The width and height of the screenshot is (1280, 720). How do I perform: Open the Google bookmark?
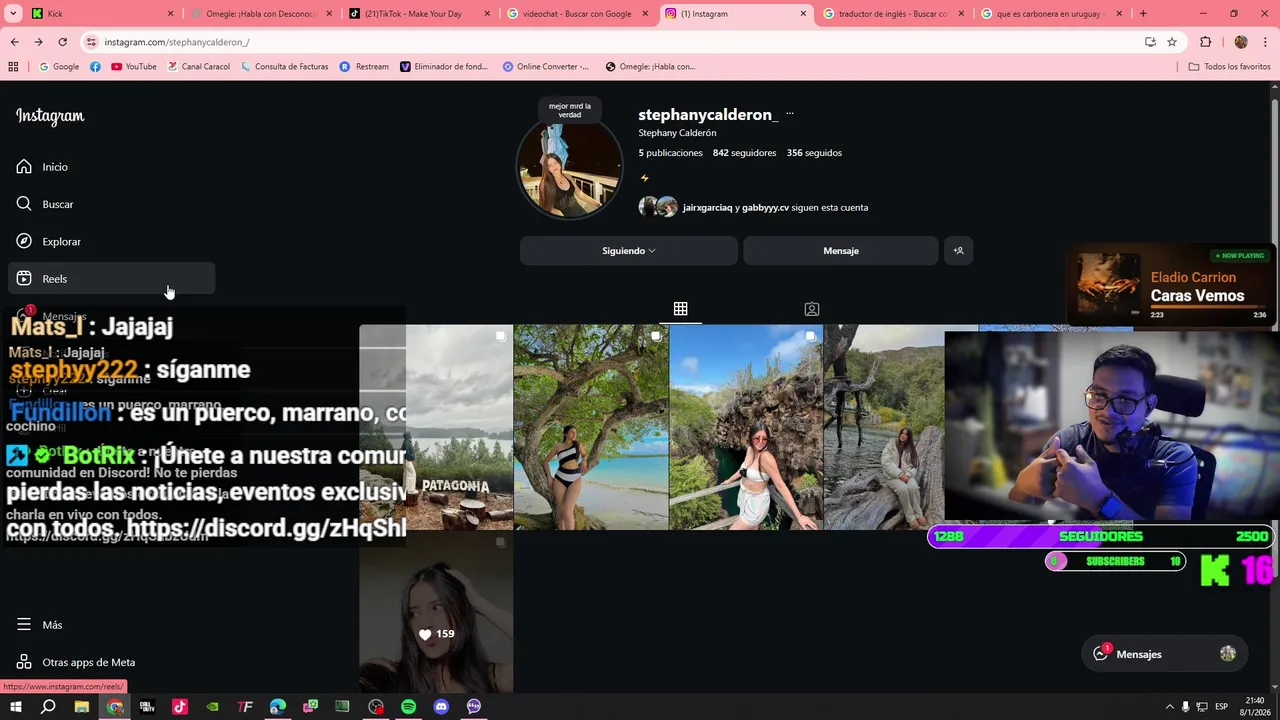pos(59,67)
